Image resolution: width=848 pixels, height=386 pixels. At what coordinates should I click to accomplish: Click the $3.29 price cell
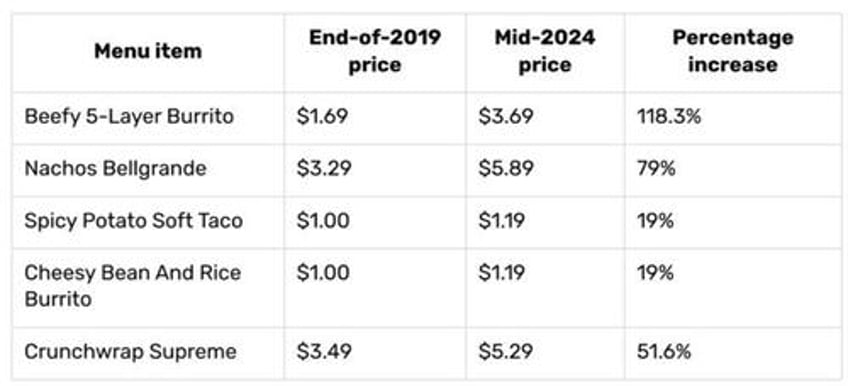[375, 169]
